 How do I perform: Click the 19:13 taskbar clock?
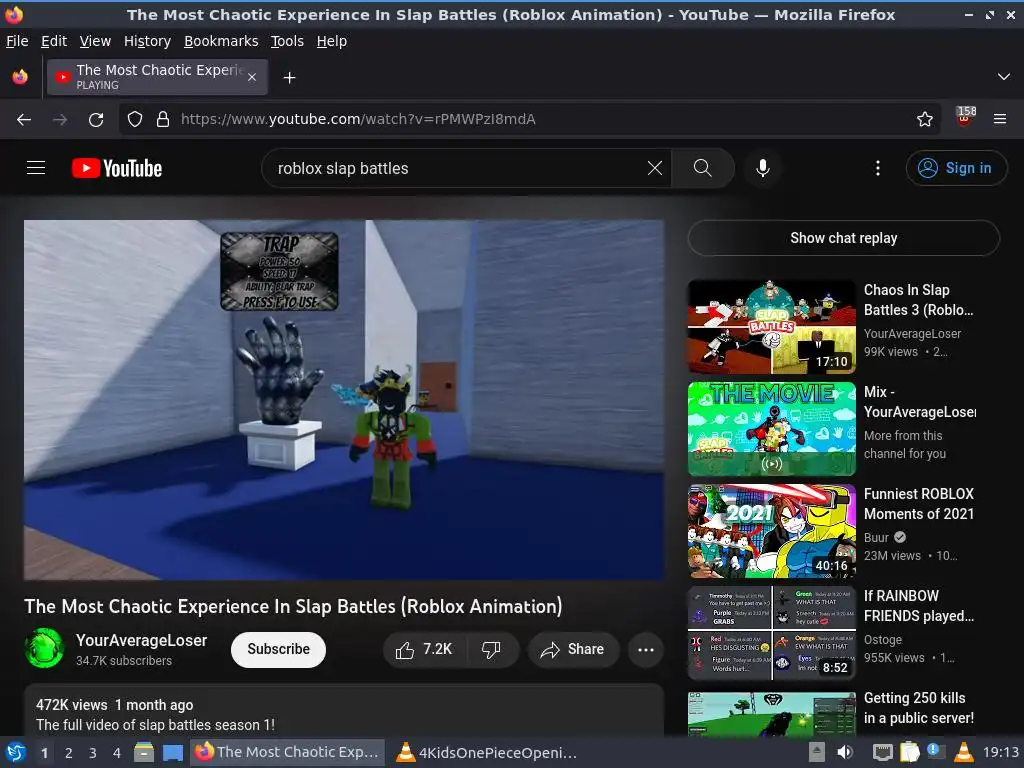[x=1000, y=752]
